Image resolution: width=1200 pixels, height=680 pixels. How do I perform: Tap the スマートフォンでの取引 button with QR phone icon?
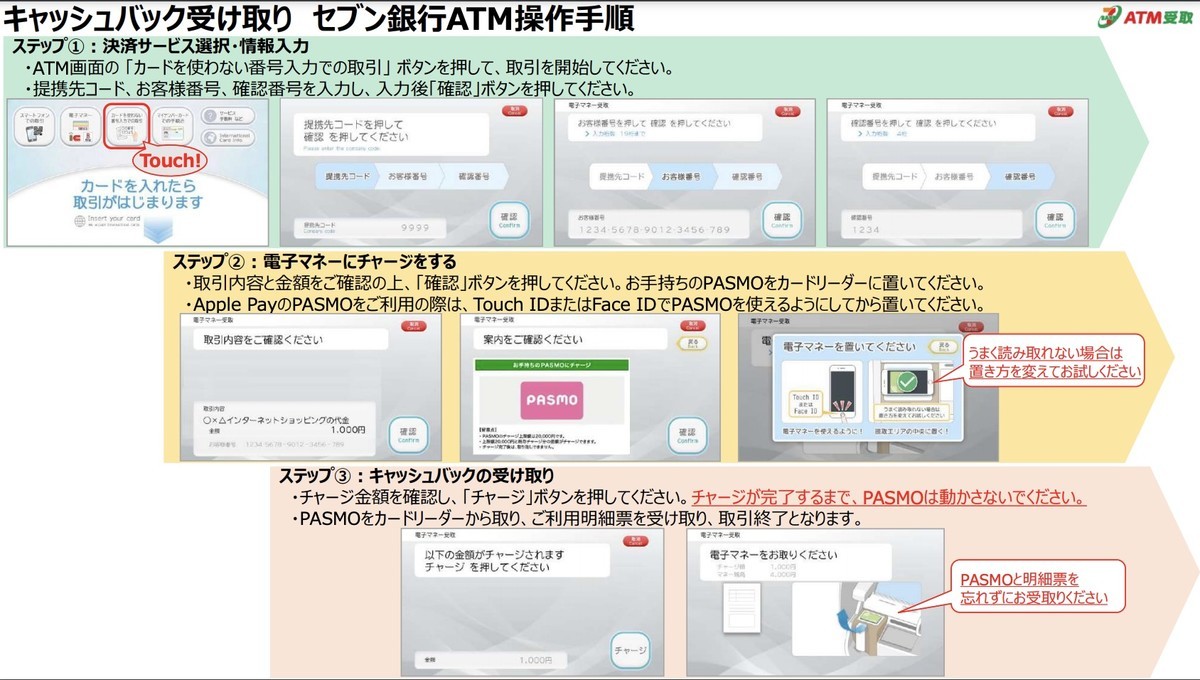click(x=35, y=127)
